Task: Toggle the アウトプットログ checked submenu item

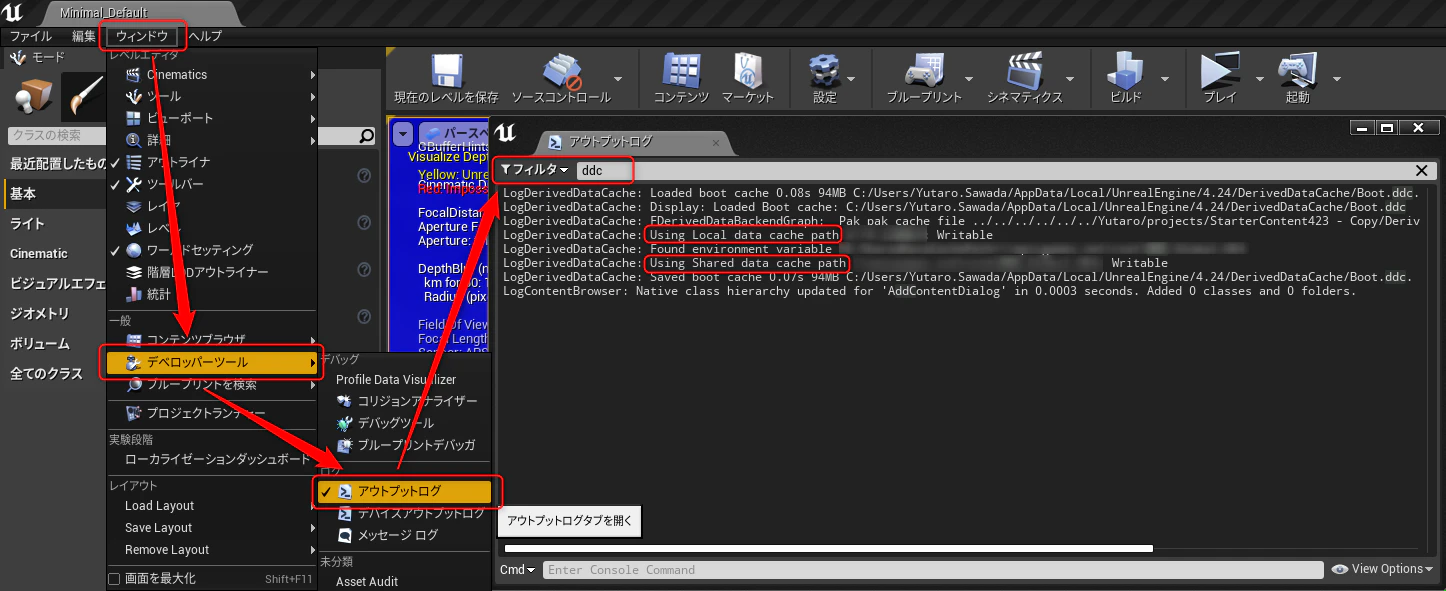Action: 405,491
